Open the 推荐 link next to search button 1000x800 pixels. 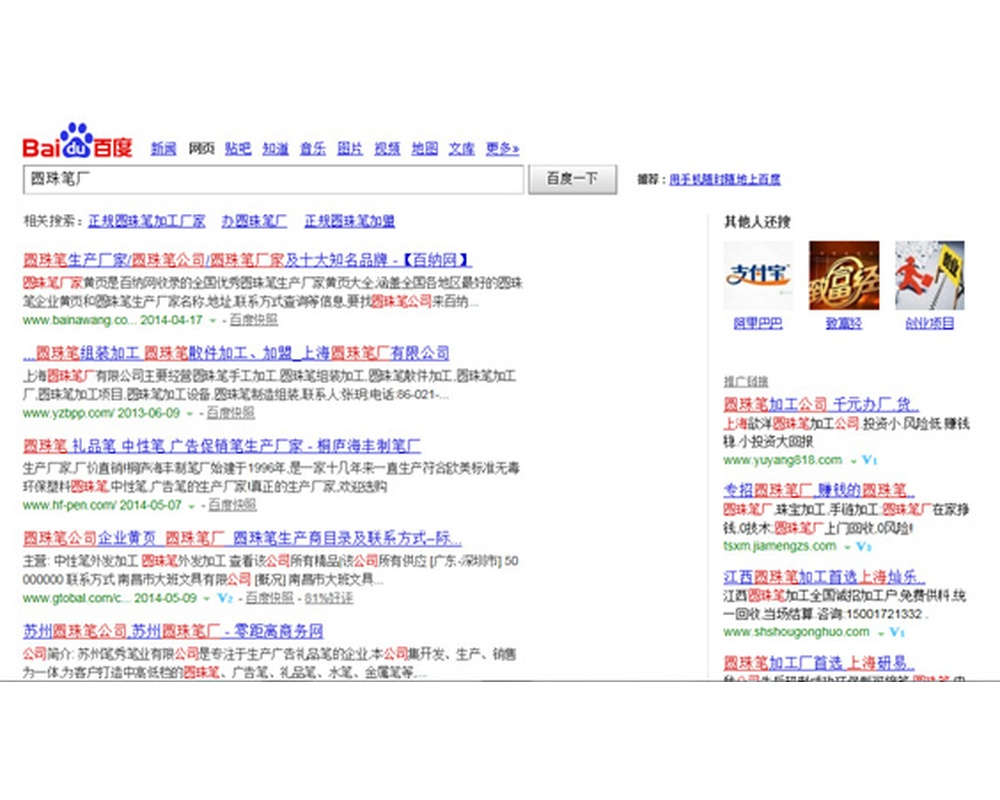725,179
